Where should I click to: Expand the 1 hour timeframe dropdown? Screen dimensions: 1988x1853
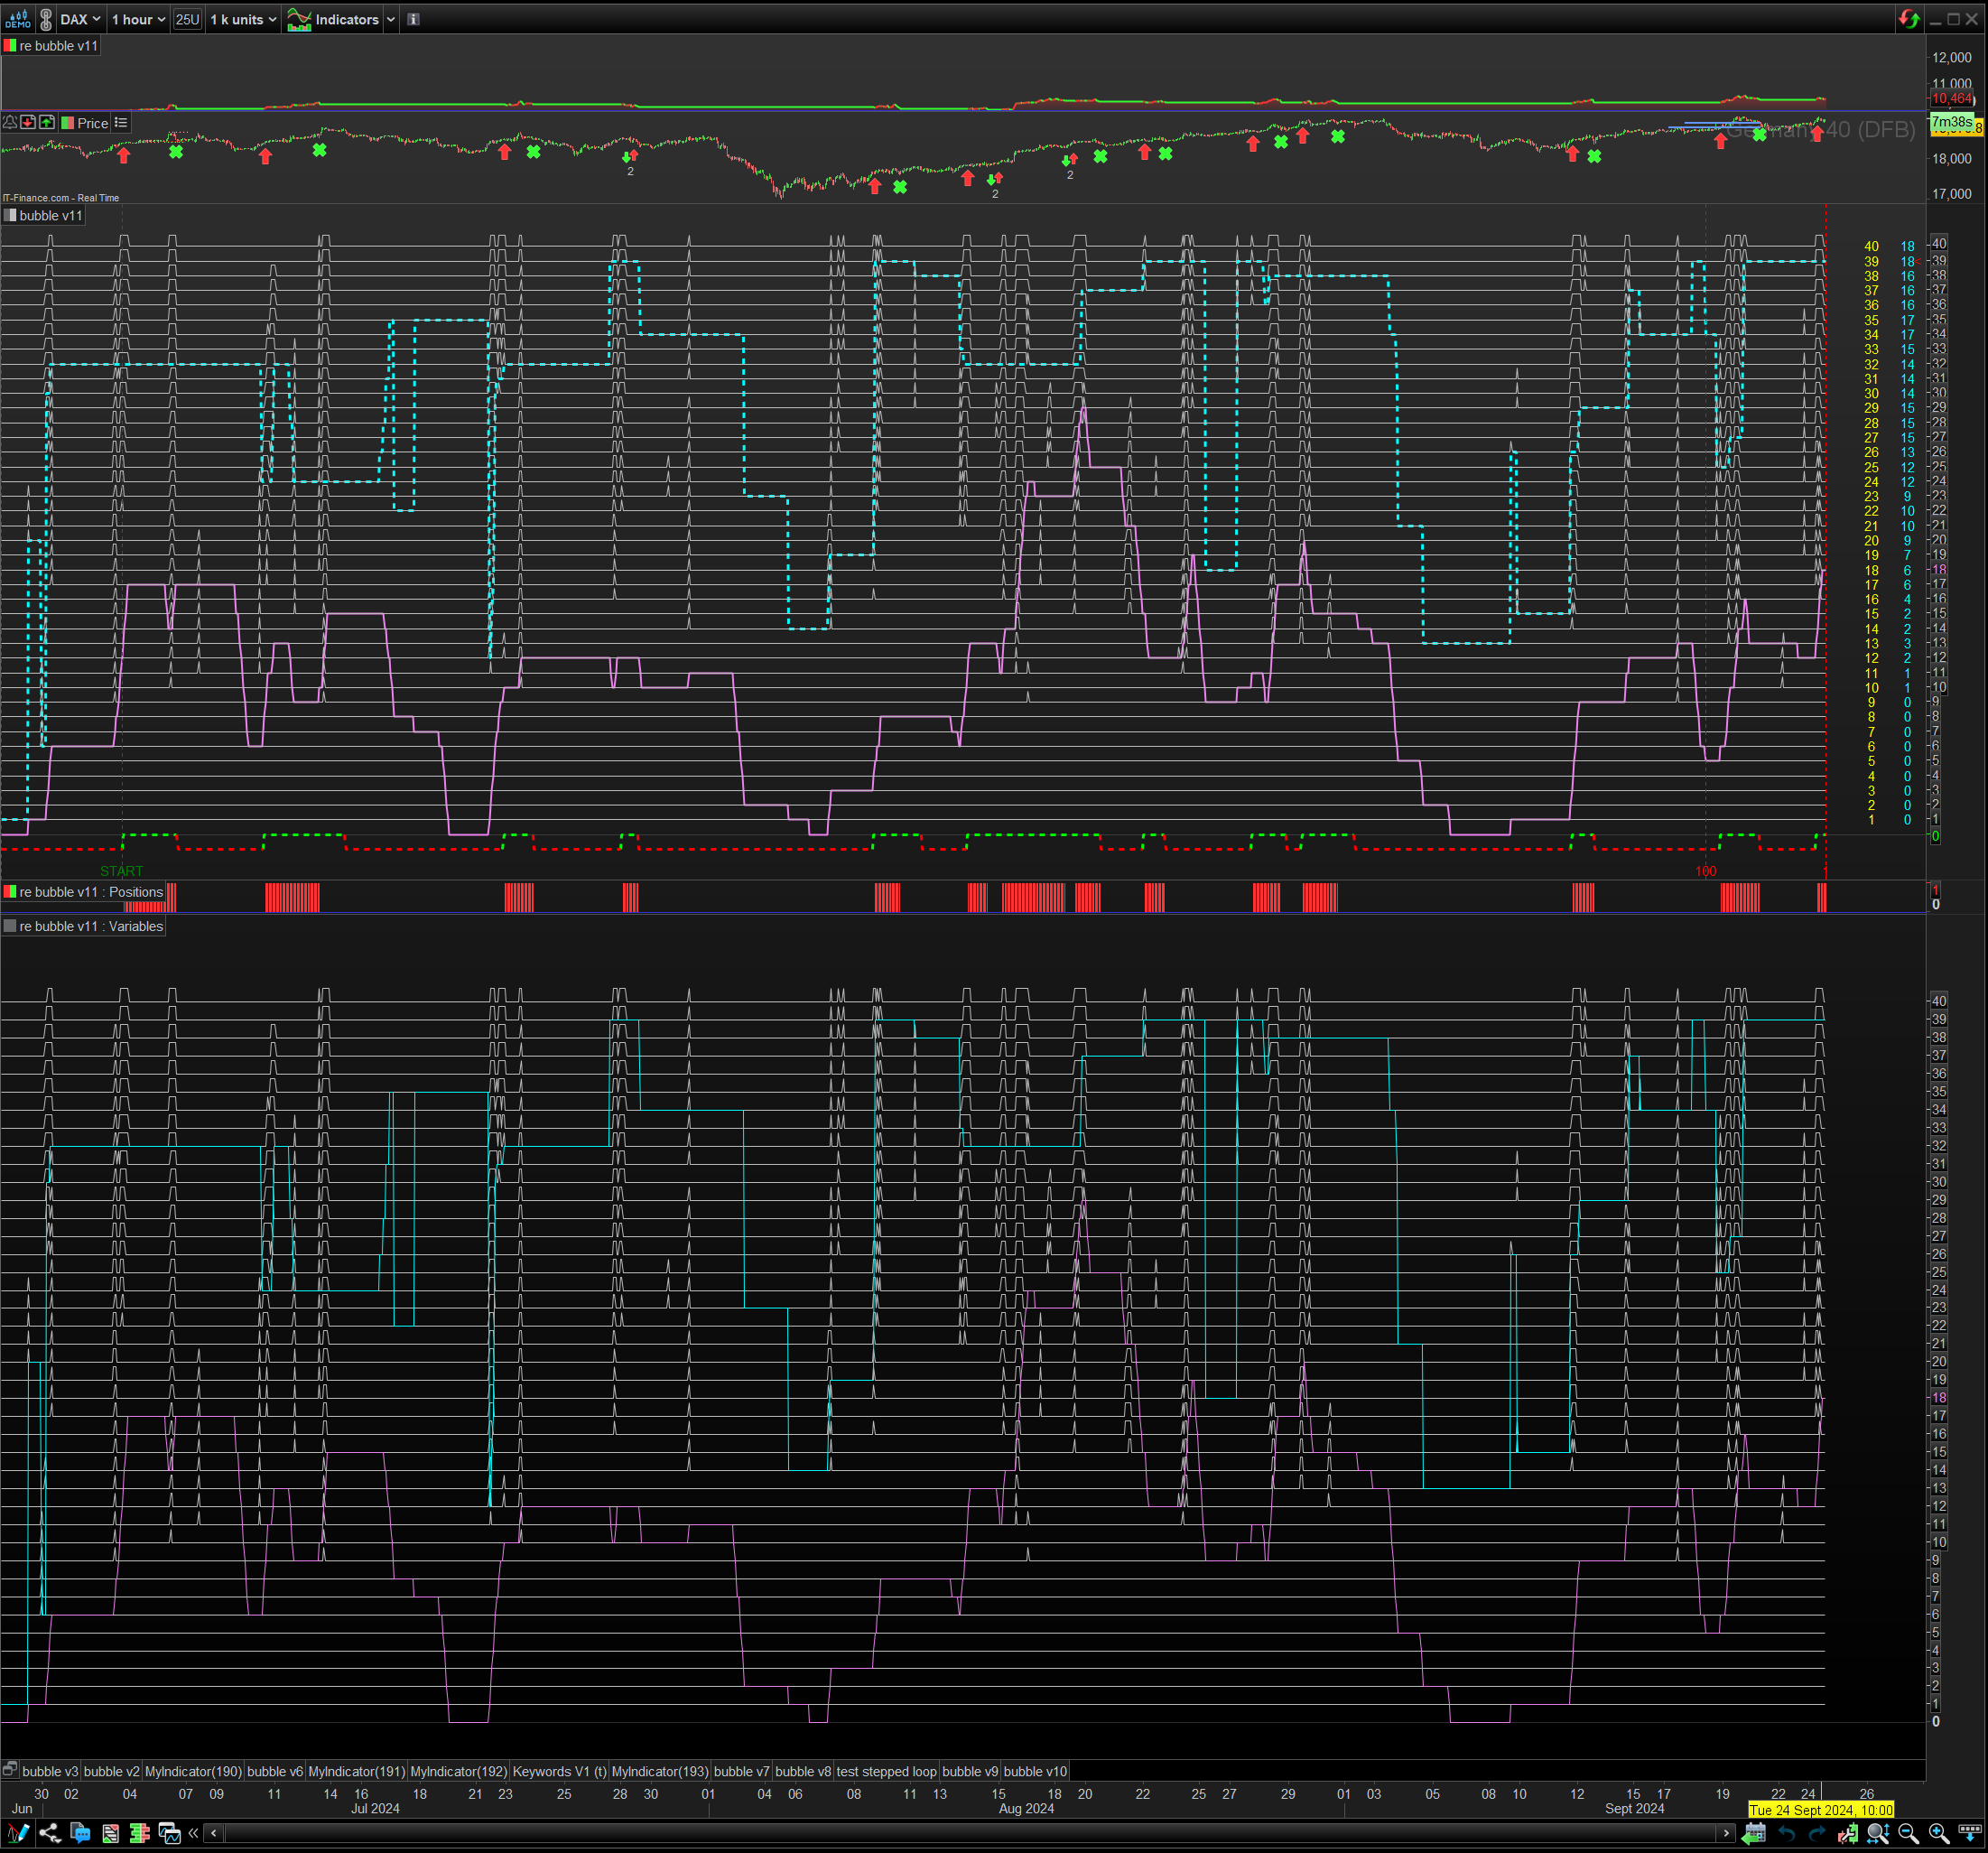(x=139, y=19)
